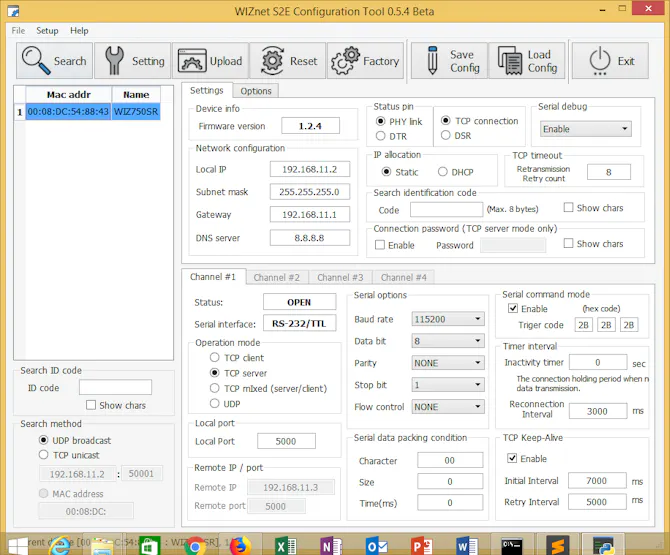Open Baud rate dropdown
Viewport: 670px width, 555px height.
(448, 319)
